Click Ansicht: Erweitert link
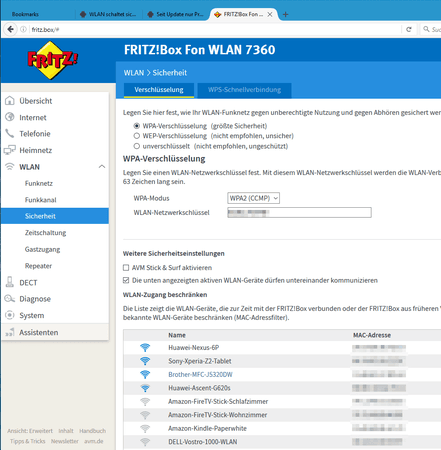This screenshot has height=450, width=441. click(30, 431)
